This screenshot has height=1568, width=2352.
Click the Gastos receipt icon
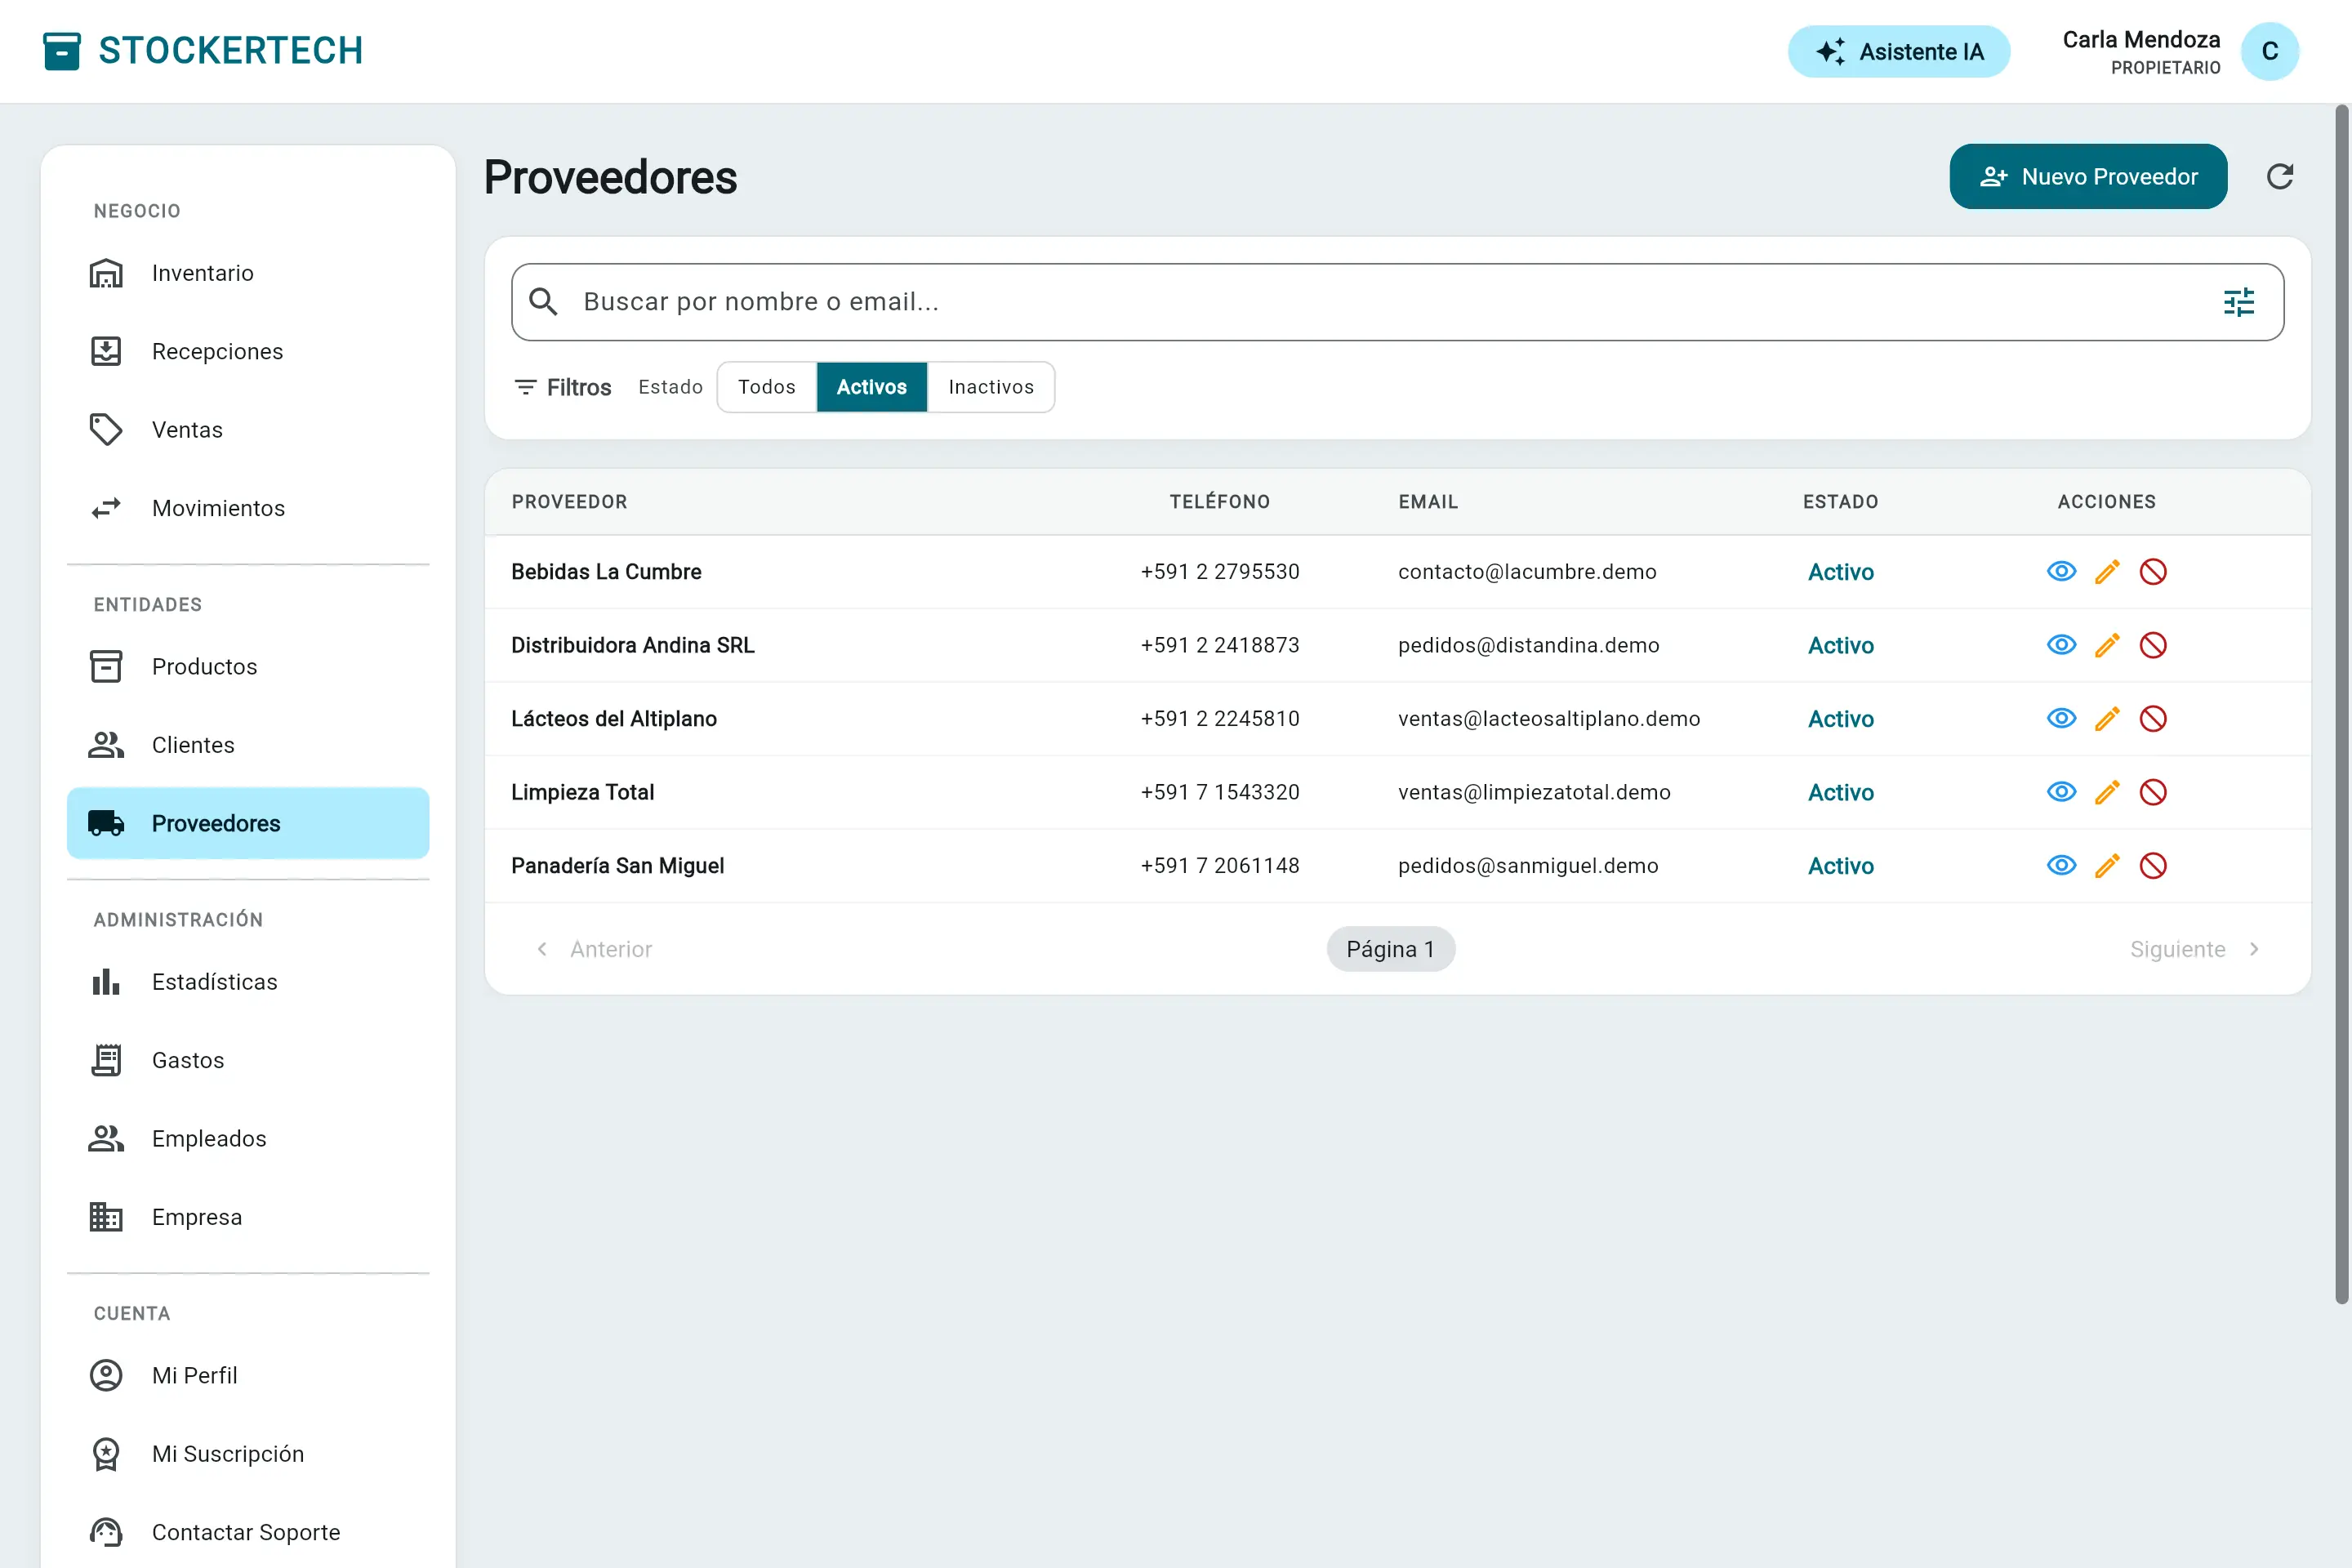click(106, 1060)
